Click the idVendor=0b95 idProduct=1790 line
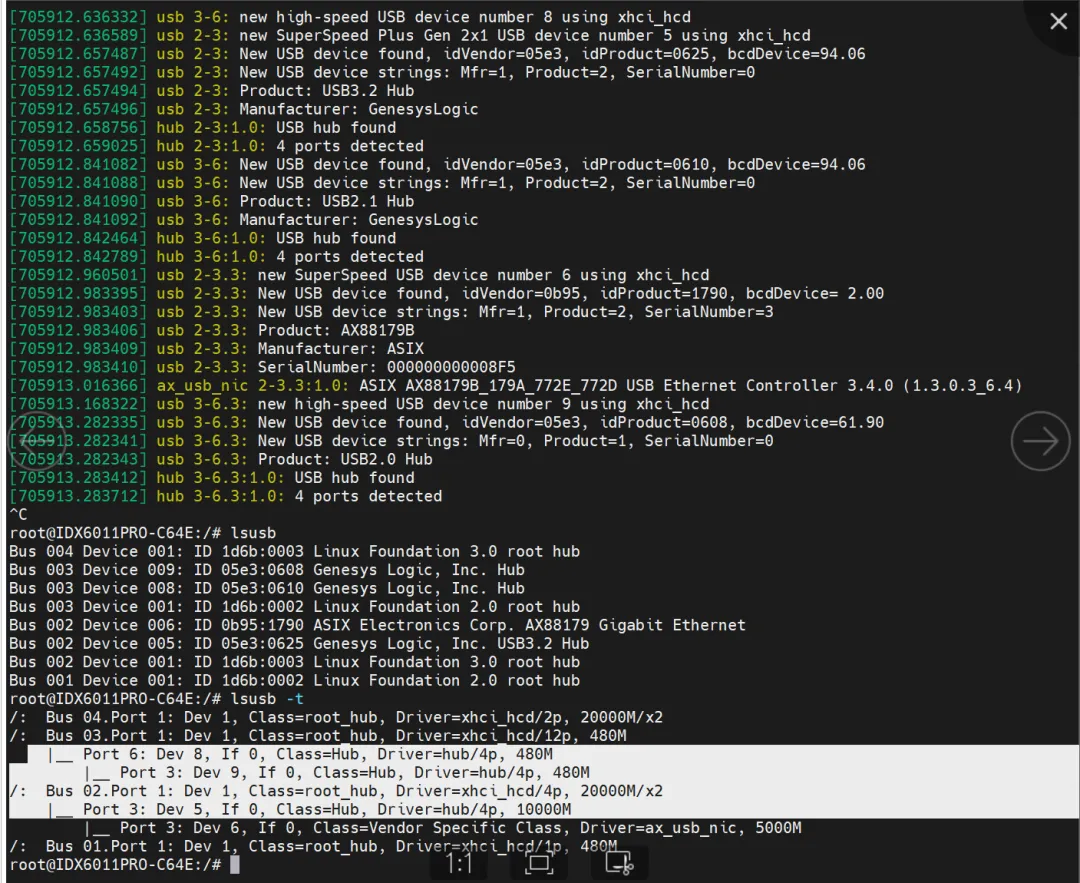This screenshot has height=883, width=1080. [x=447, y=293]
